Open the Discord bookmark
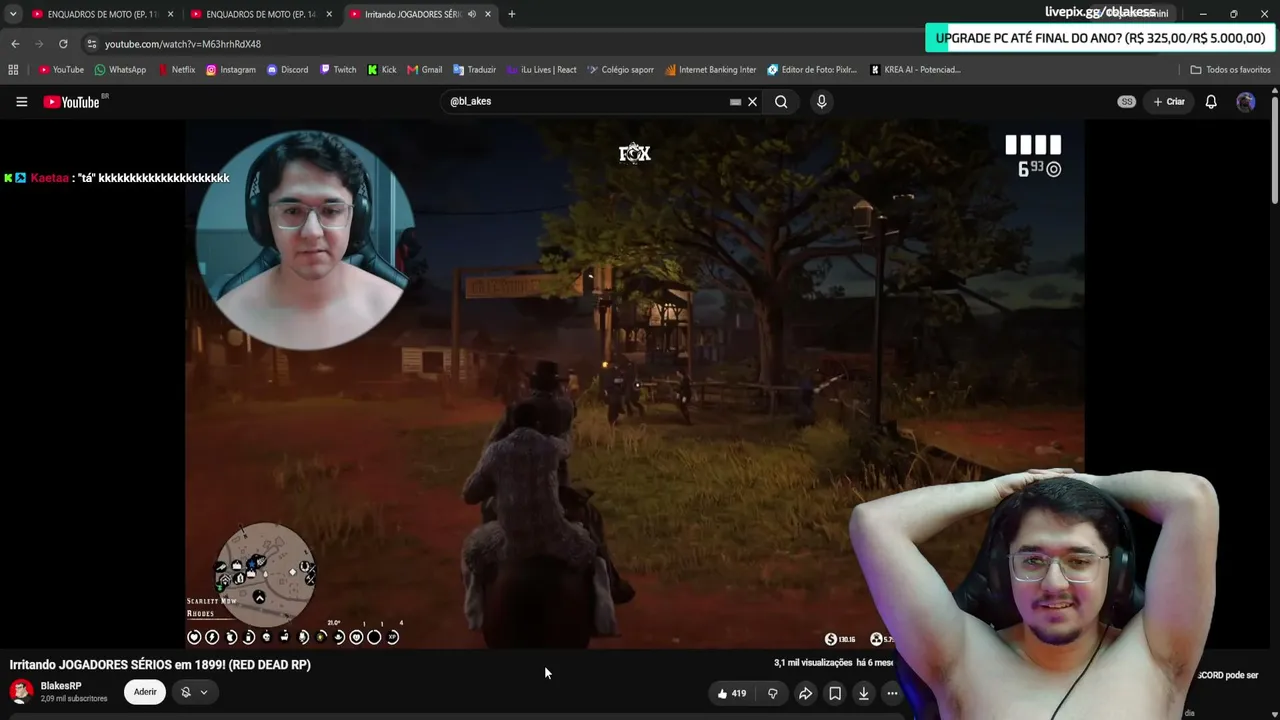Screen dimensions: 1280x720 pyautogui.click(x=288, y=70)
